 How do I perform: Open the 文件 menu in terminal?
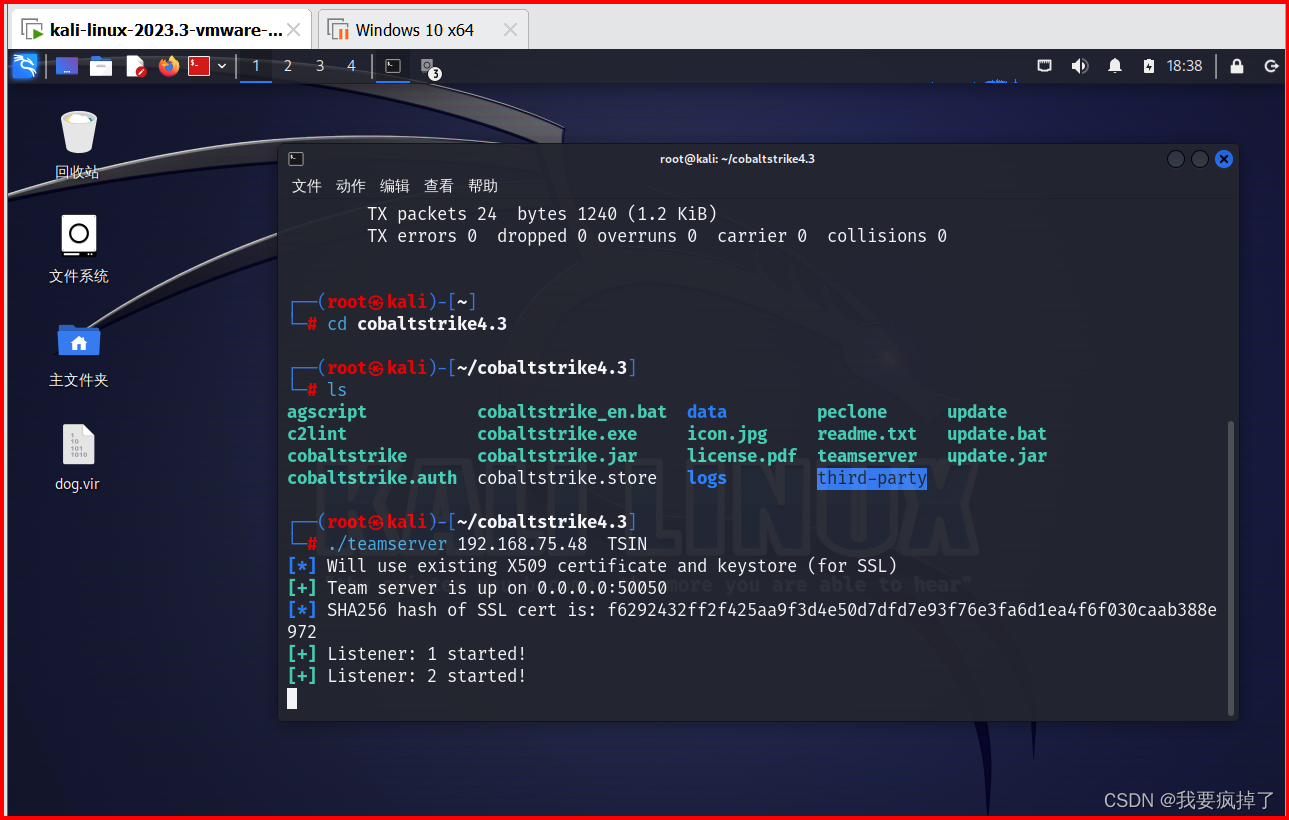click(307, 186)
